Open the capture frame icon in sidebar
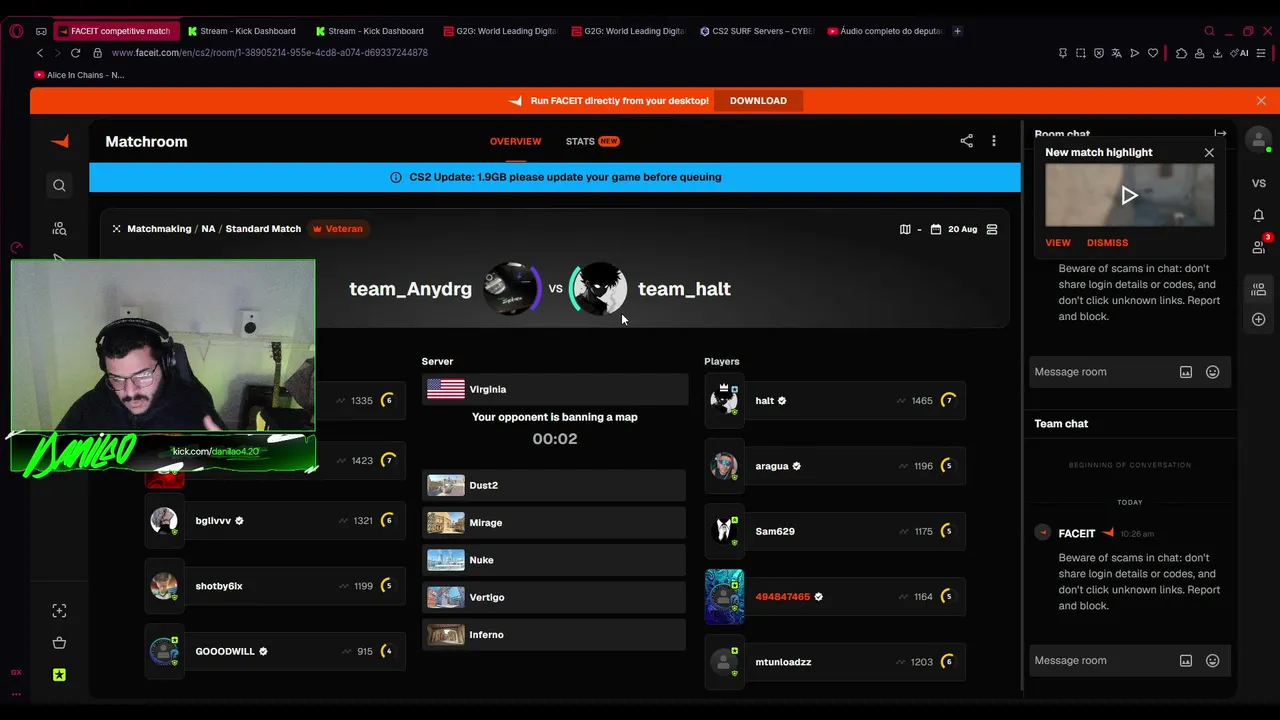 tap(59, 611)
